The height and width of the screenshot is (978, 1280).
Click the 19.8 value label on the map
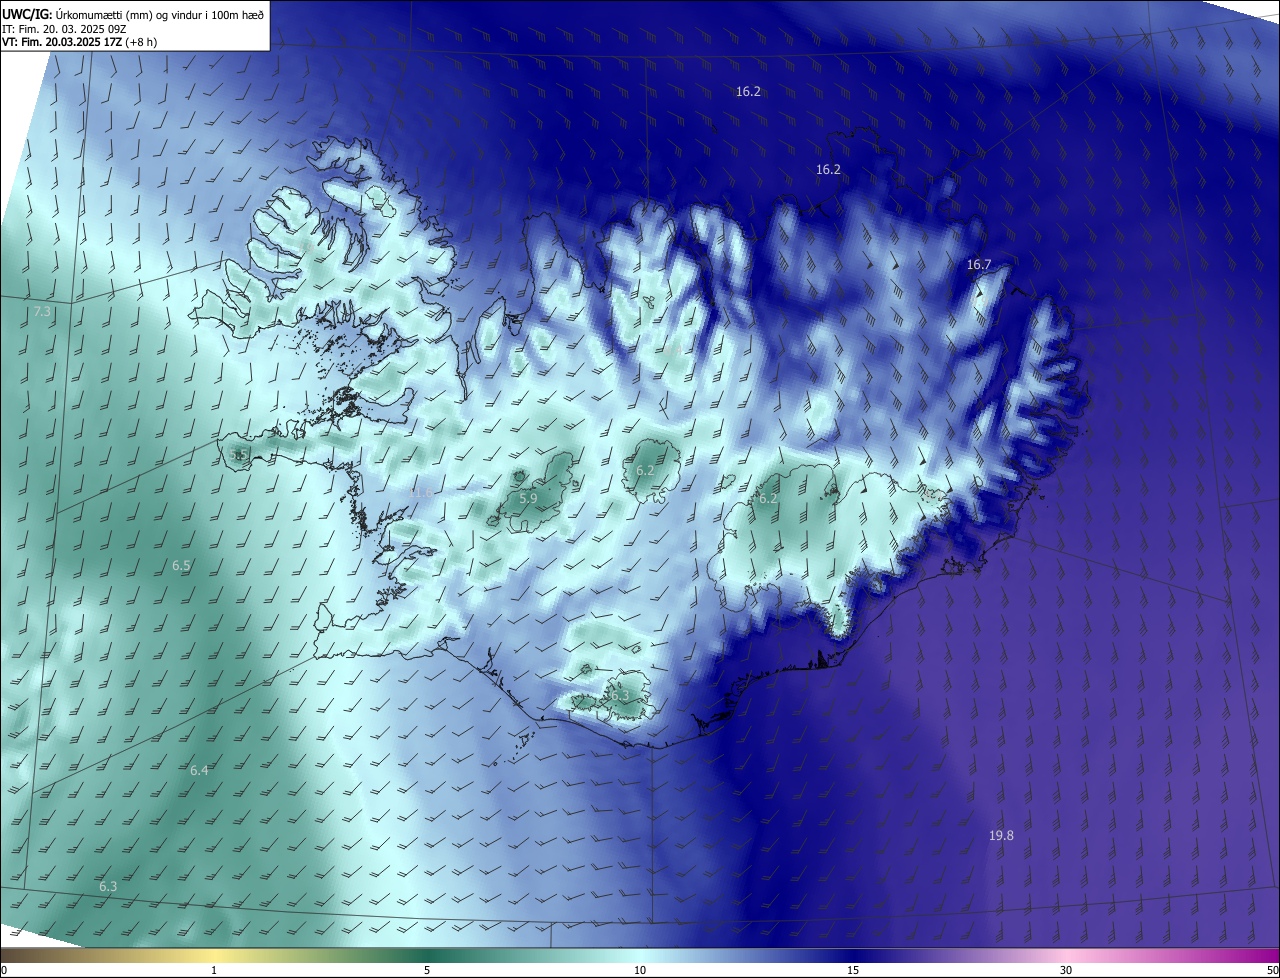click(x=1001, y=835)
